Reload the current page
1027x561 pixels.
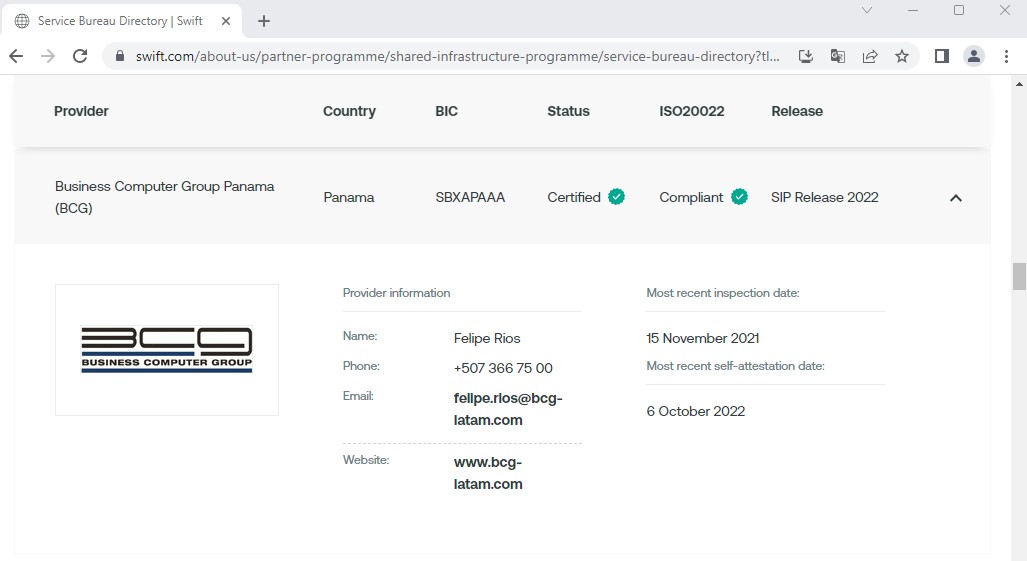tap(80, 56)
